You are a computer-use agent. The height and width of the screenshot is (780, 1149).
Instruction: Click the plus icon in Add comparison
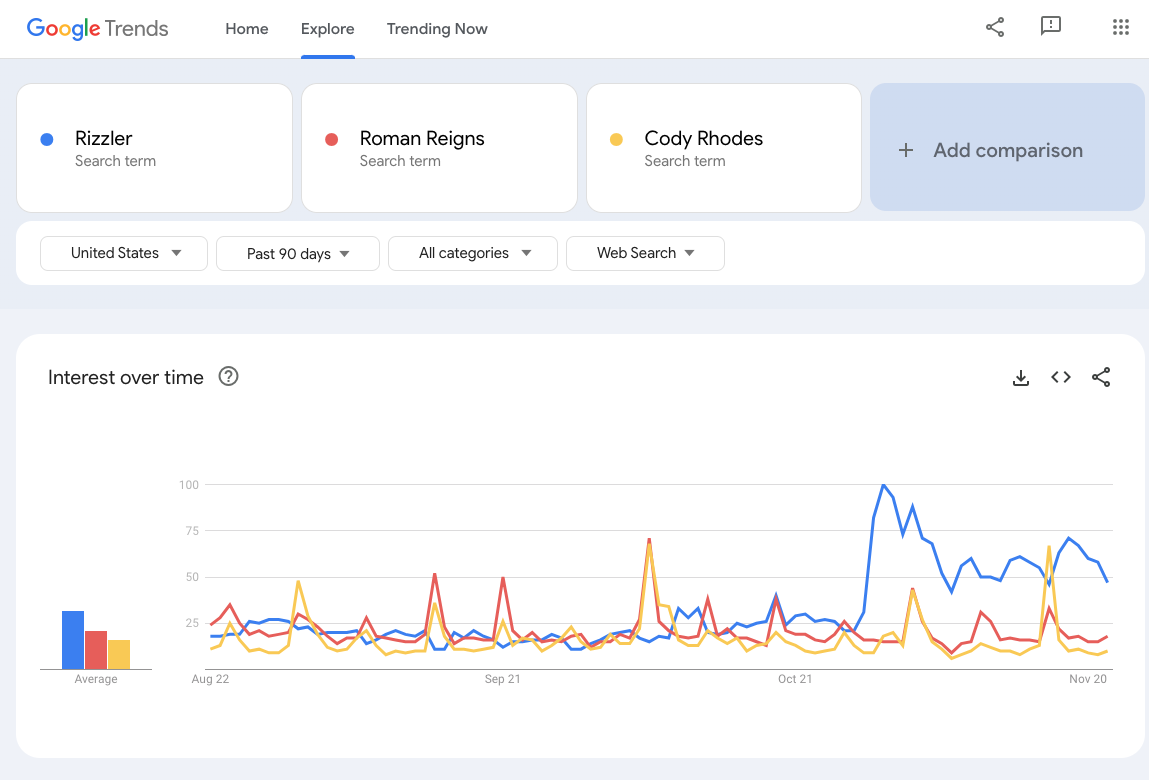pyautogui.click(x=906, y=150)
